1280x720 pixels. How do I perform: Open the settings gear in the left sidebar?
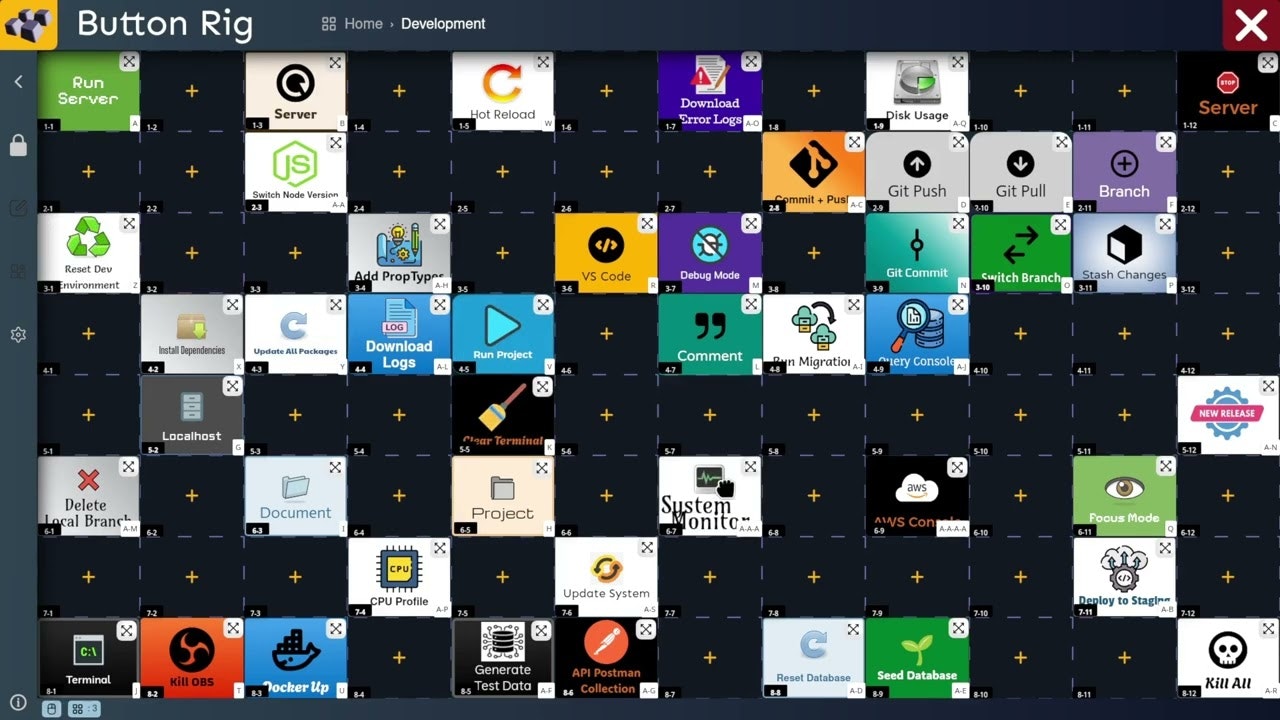pyautogui.click(x=18, y=334)
